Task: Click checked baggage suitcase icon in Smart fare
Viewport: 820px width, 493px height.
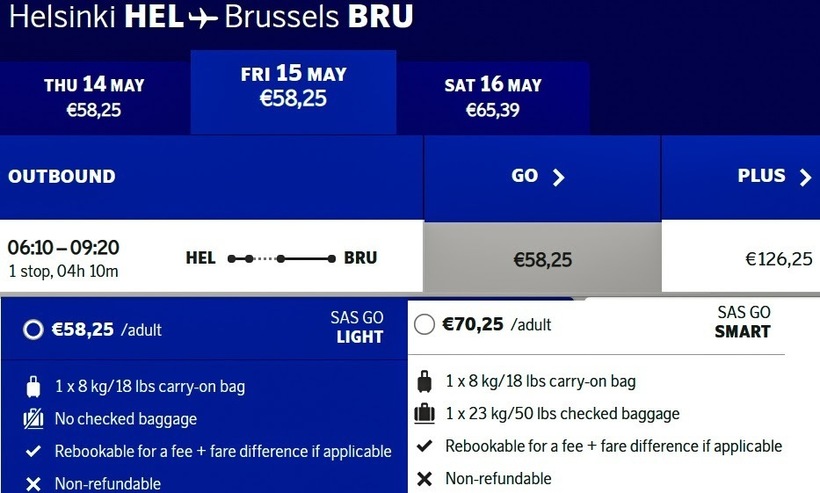Action: (x=424, y=413)
